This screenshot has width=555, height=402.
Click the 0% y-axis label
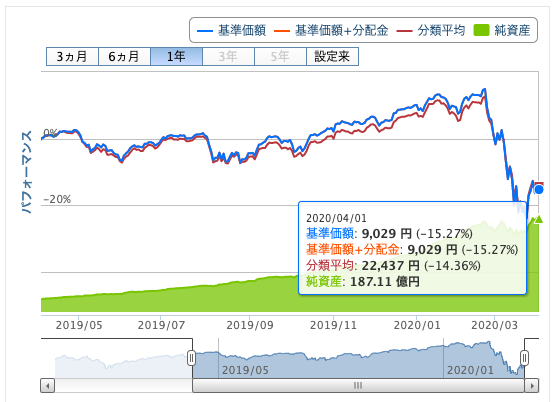tap(50, 133)
